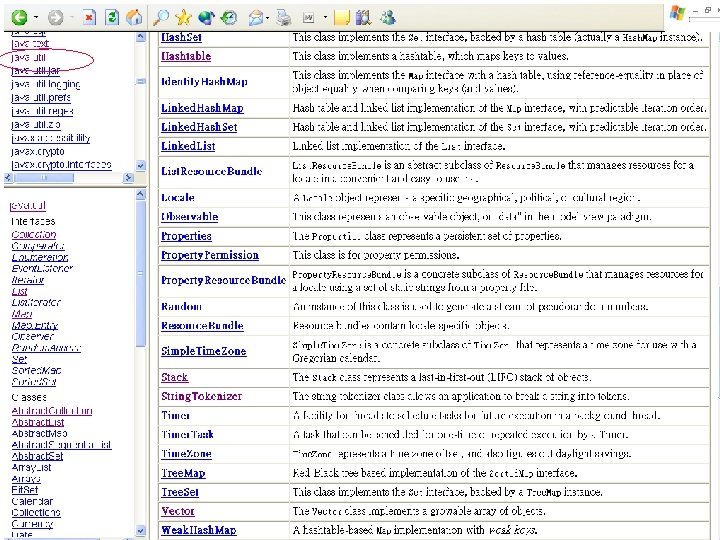Viewport: 720px width, 540px height.
Task: Launch the Messenger people icon
Action: (x=388, y=17)
